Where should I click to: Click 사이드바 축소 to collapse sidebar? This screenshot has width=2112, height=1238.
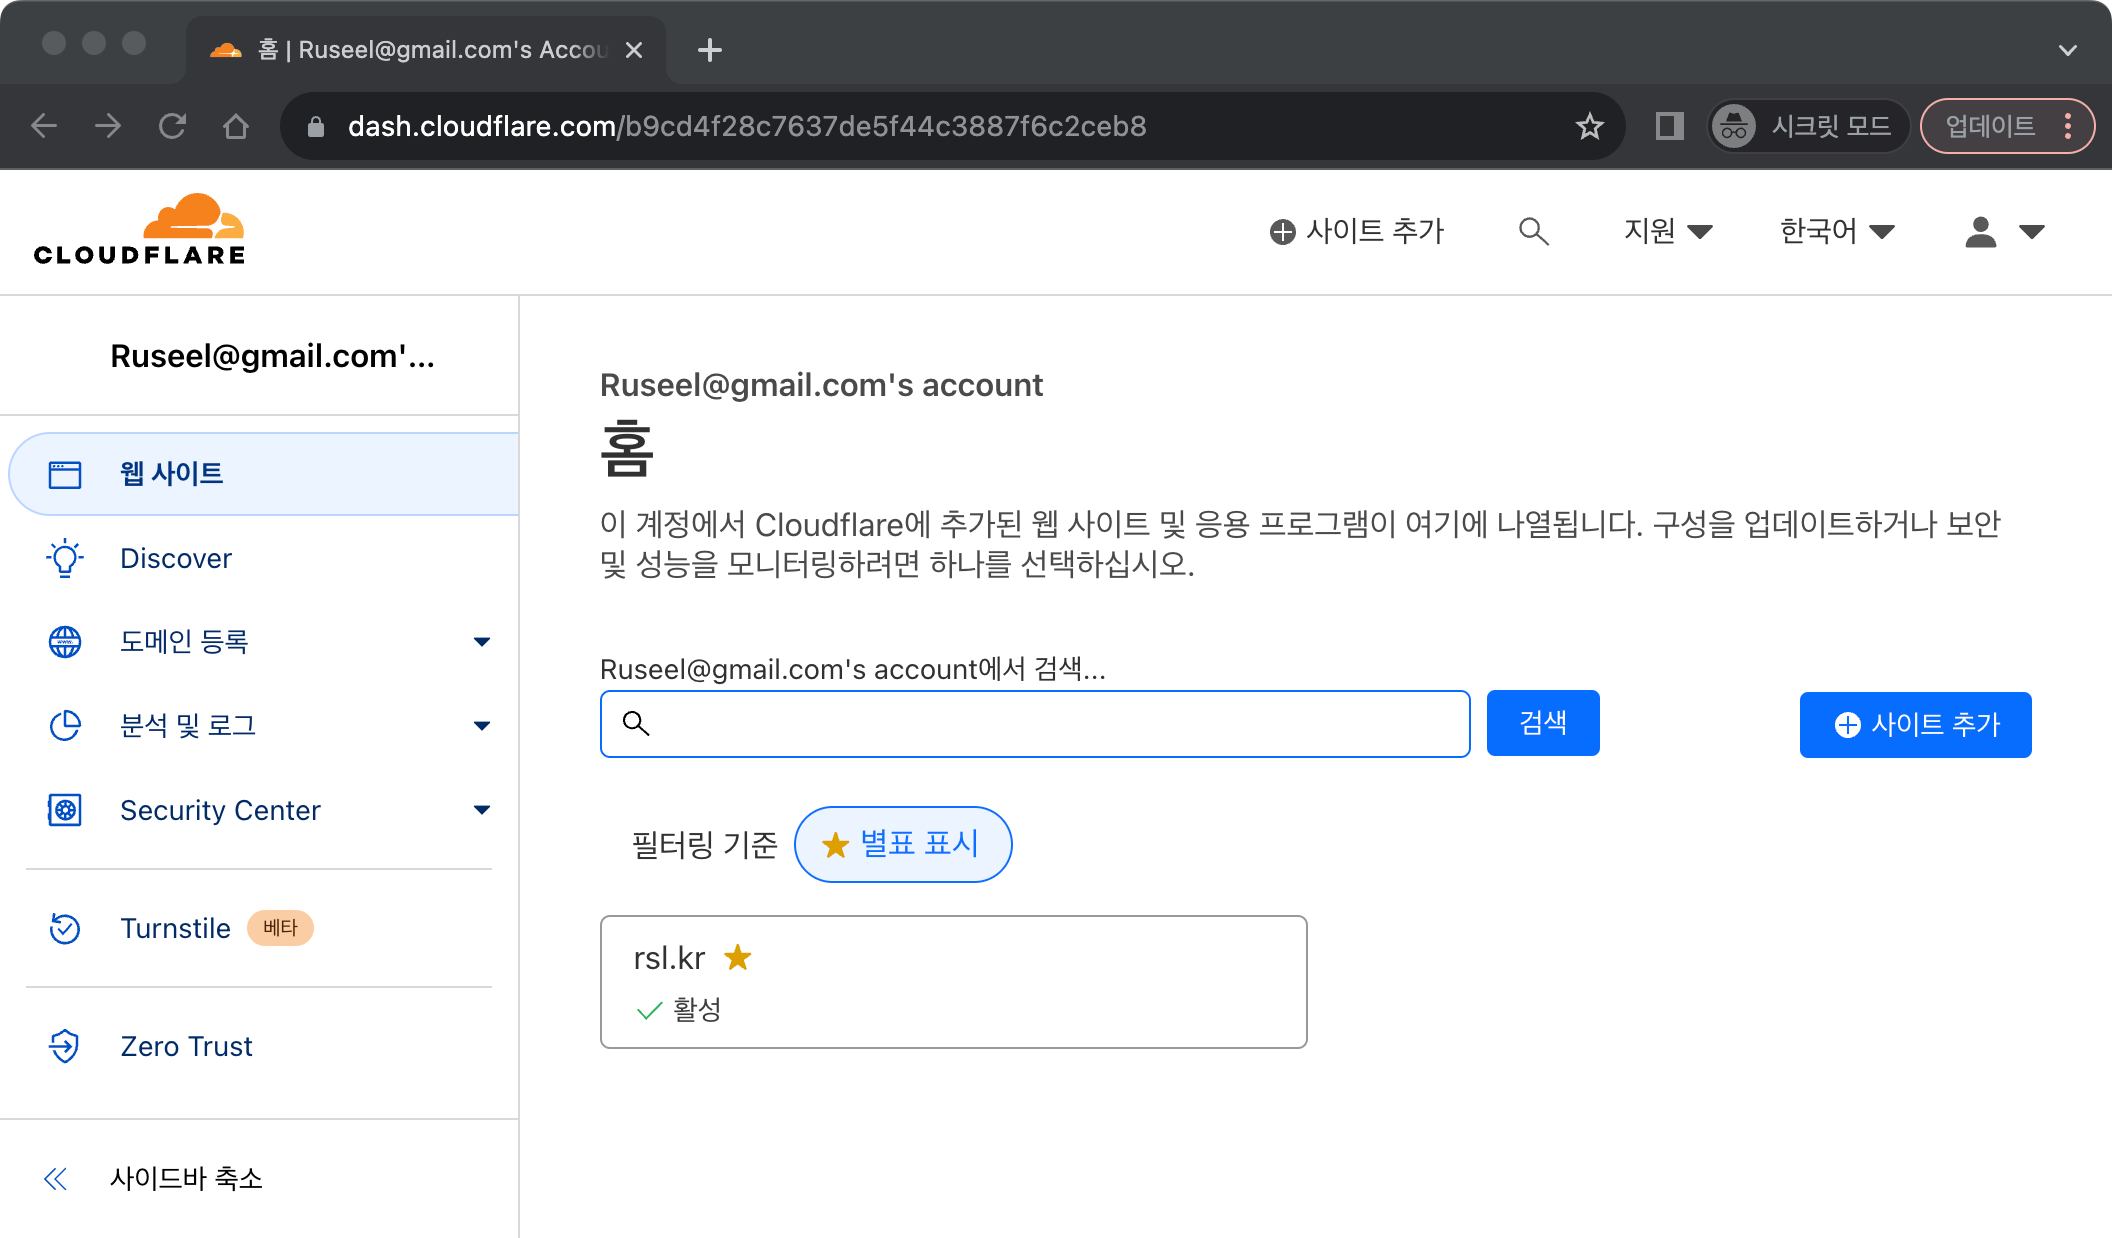[x=186, y=1179]
